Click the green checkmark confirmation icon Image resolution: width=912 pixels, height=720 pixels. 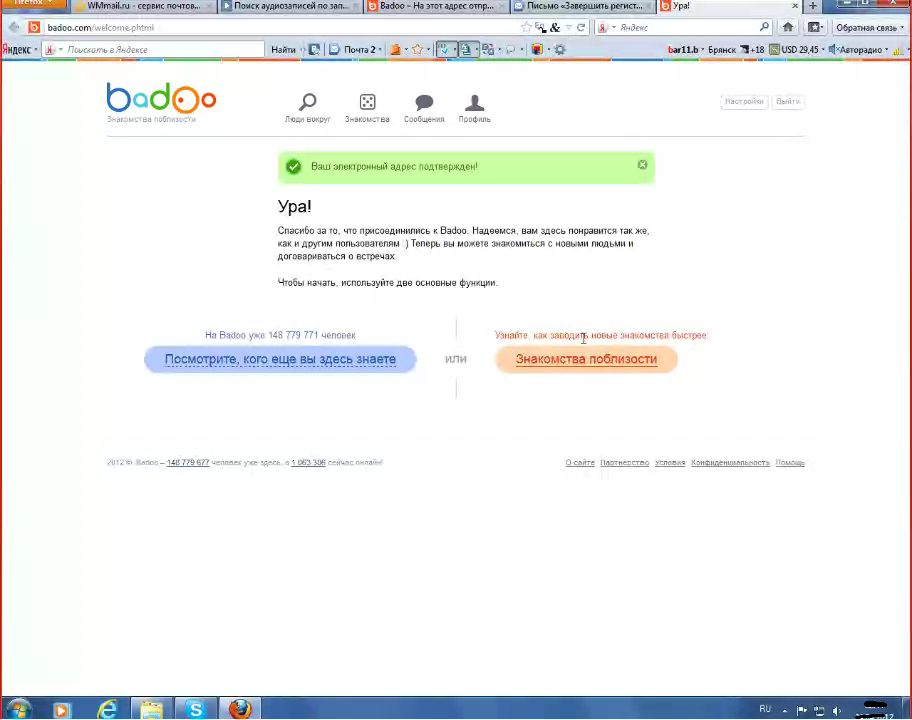pos(294,167)
